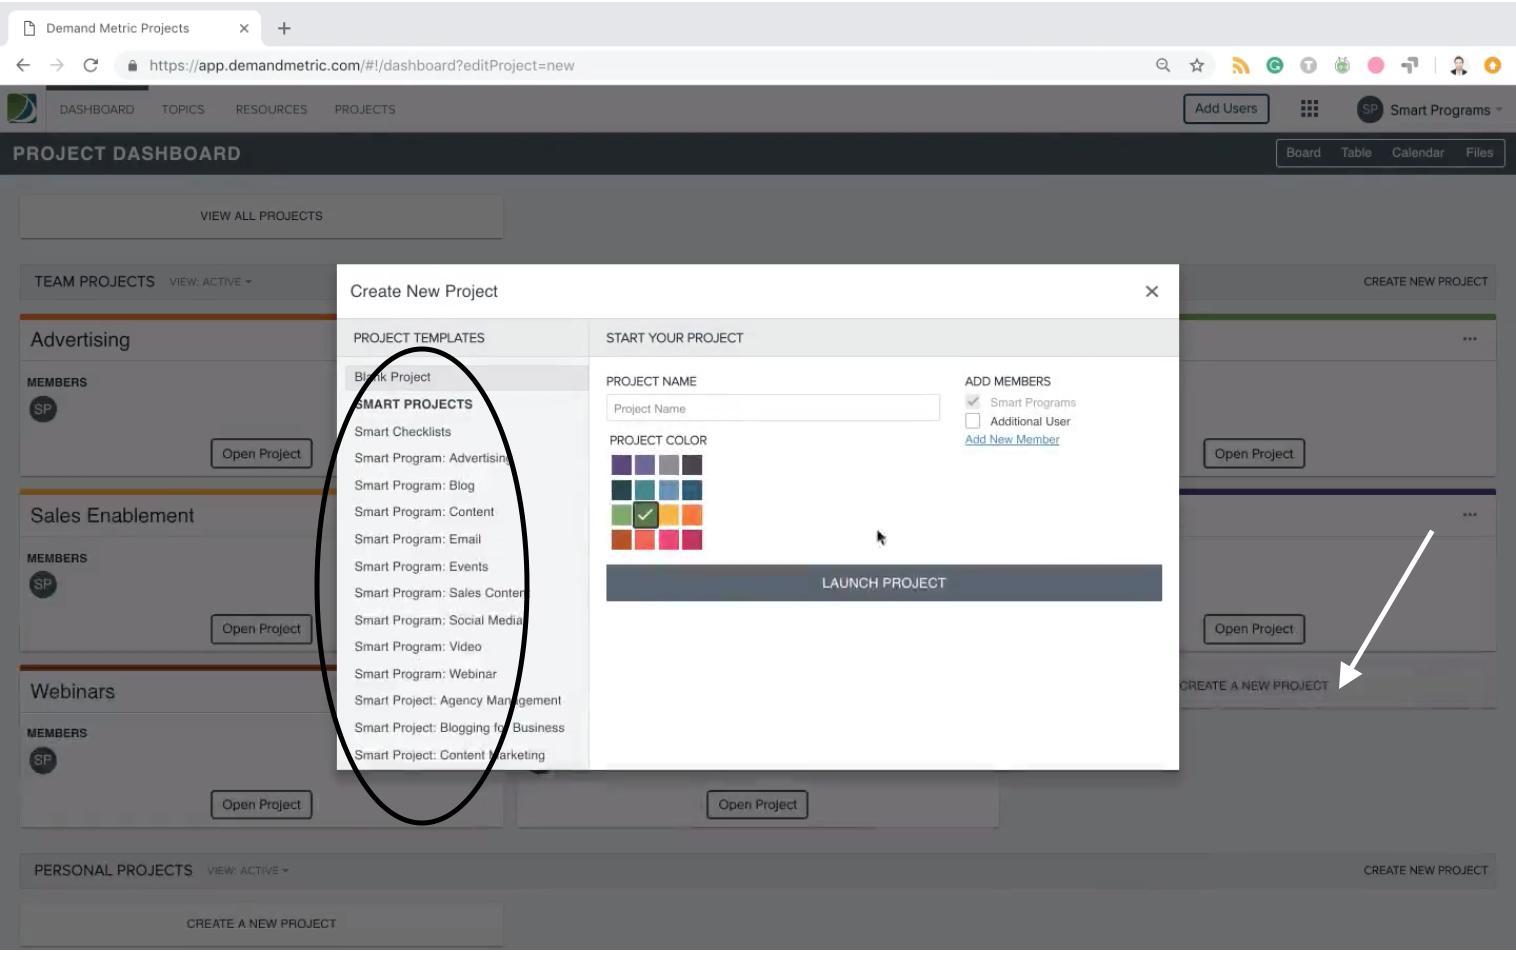Screen dimensions: 1516x954
Task: Click the gray circular T extension icon
Action: click(x=1308, y=65)
